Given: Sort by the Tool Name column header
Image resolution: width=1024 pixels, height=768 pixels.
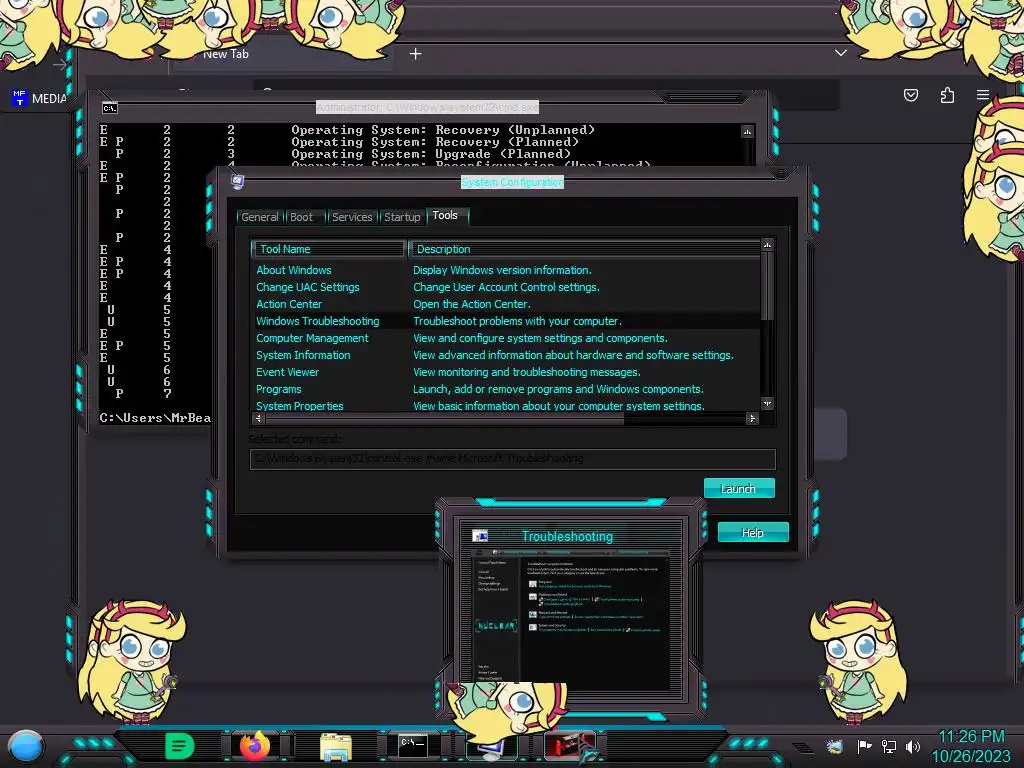Looking at the screenshot, I should (x=328, y=249).
